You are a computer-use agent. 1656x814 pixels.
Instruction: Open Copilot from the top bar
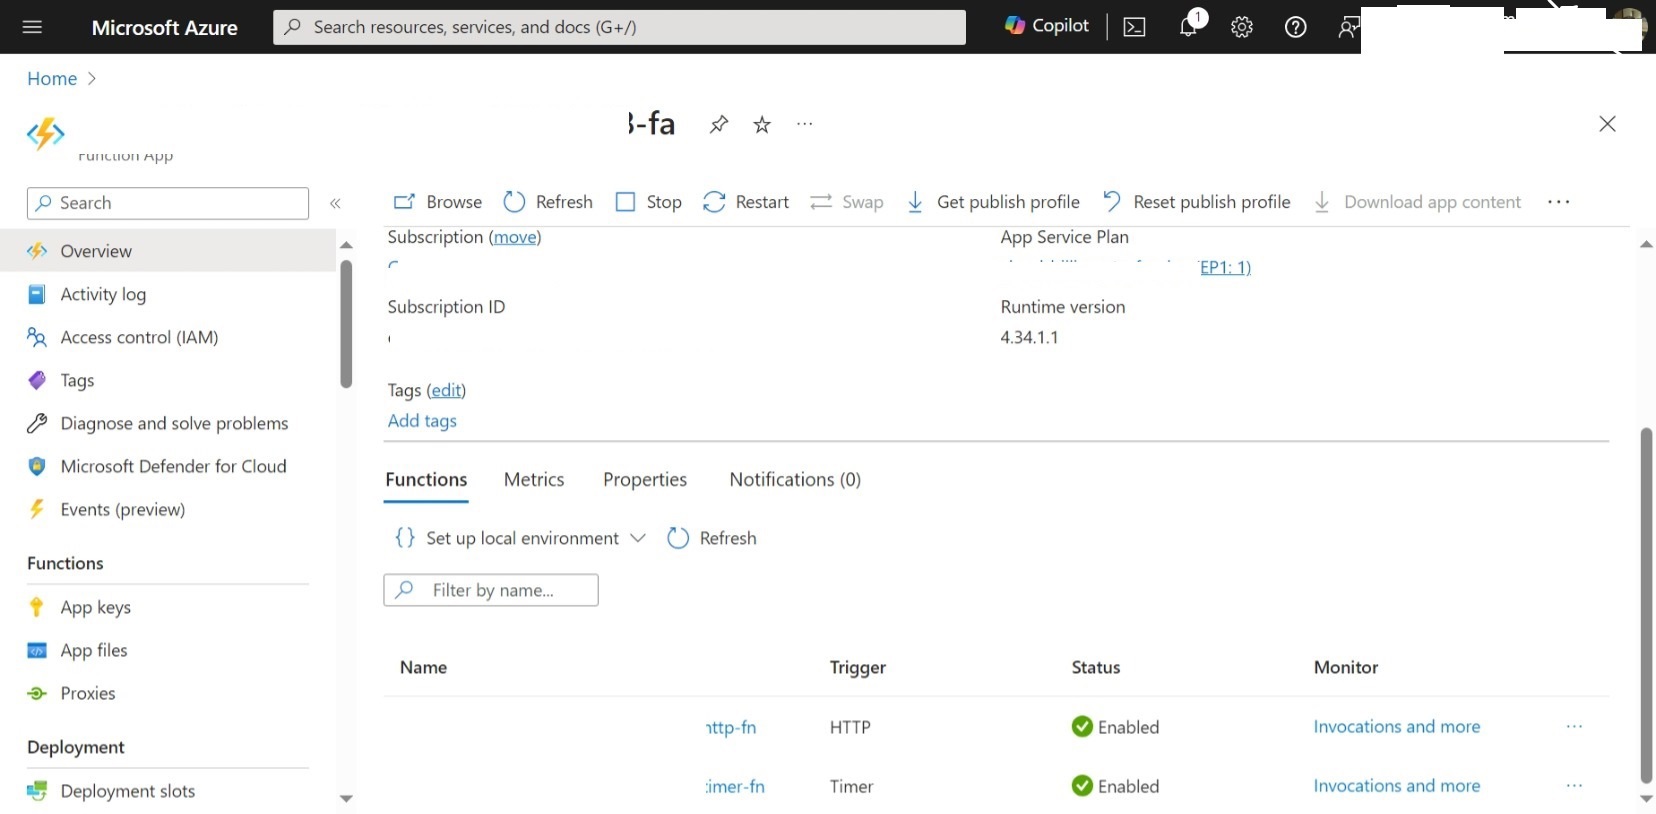coord(1047,26)
